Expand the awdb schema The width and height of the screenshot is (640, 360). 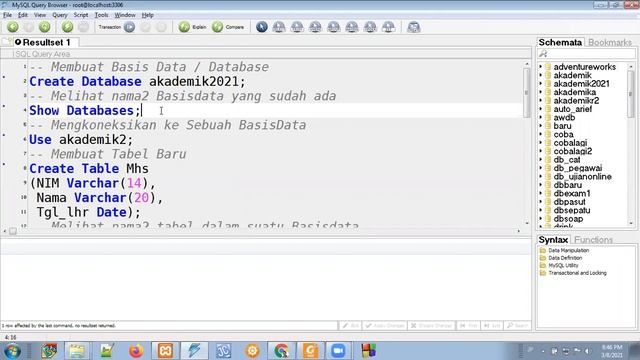tap(541, 118)
